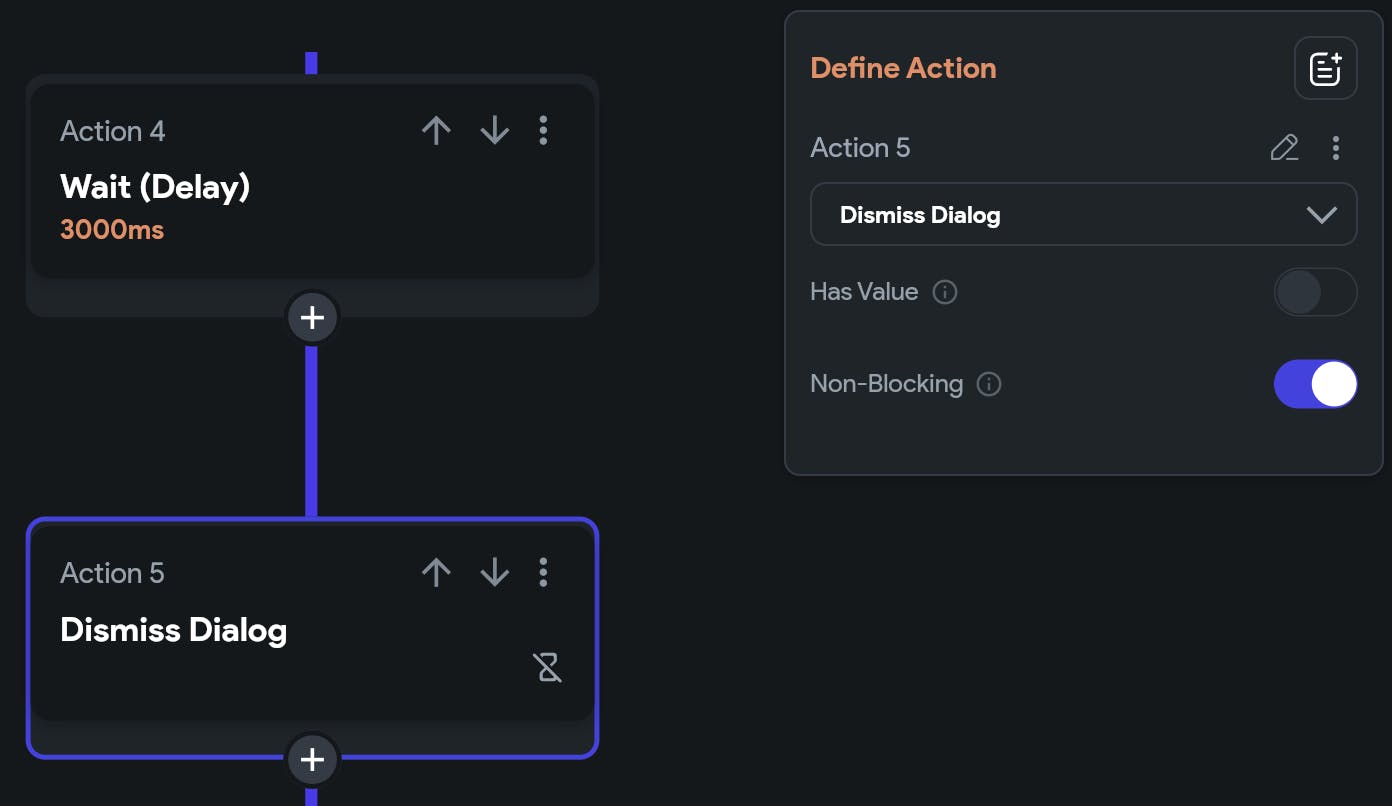Open Action 5 card three-dot menu
The image size is (1392, 806).
tap(543, 573)
